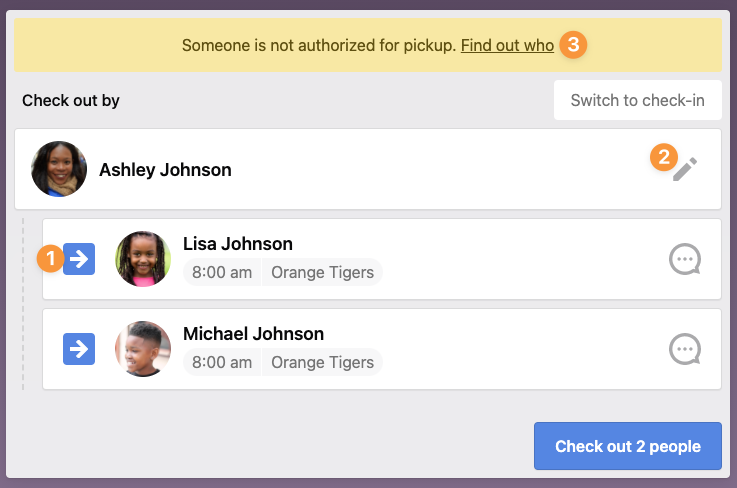Image resolution: width=737 pixels, height=488 pixels.
Task: Click Ashley Johnson's profile photo
Action: [59, 169]
